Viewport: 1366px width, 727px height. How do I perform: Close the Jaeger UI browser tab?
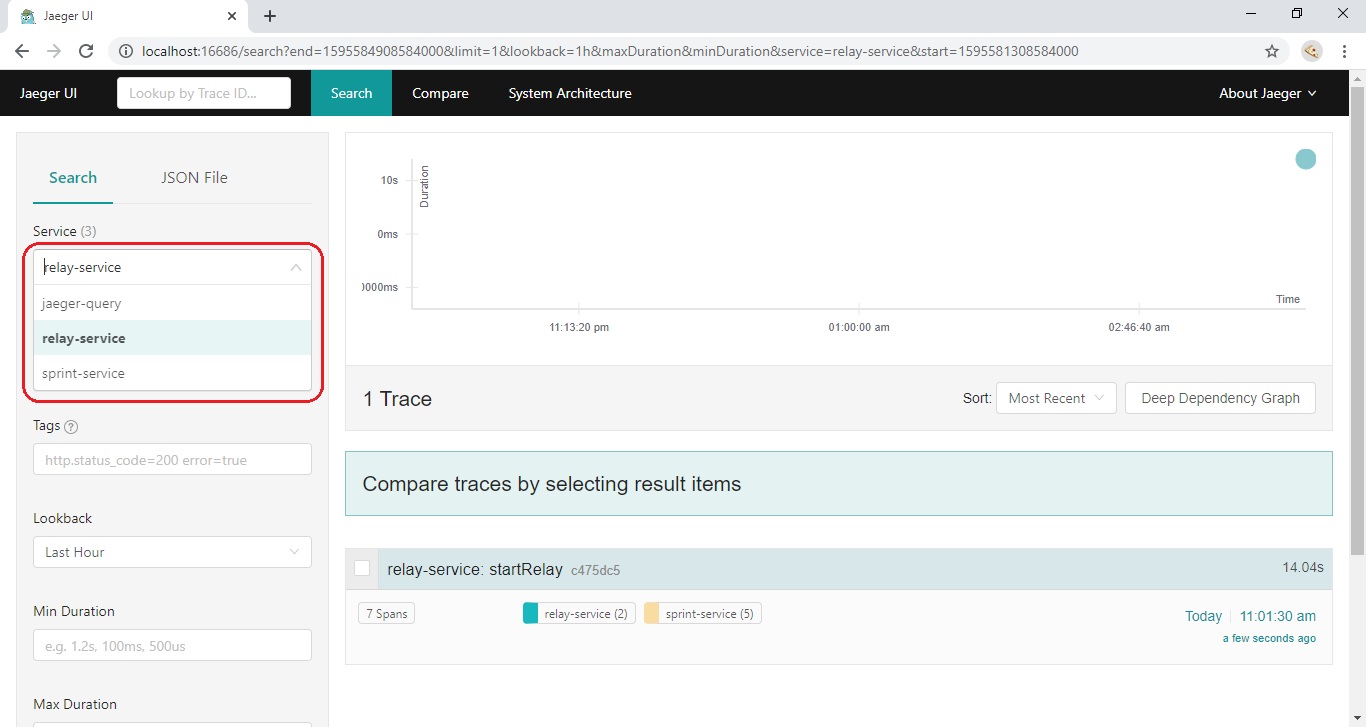click(x=232, y=16)
